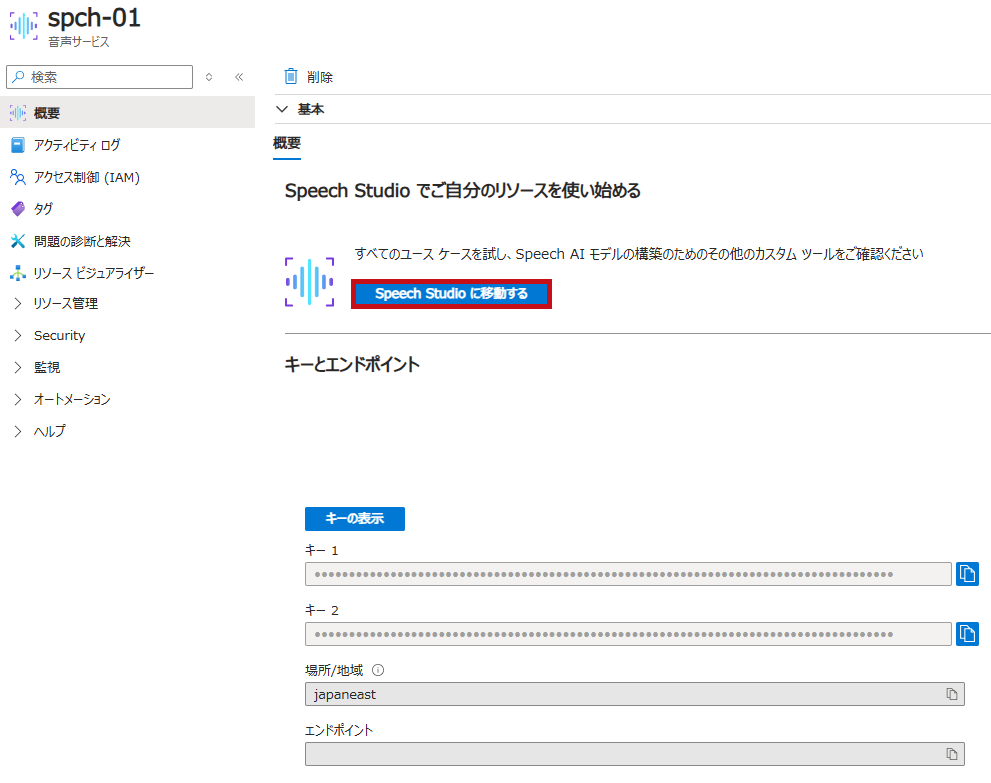991x783 pixels.
Task: Click the empty エンドポイント field
Action: point(635,754)
